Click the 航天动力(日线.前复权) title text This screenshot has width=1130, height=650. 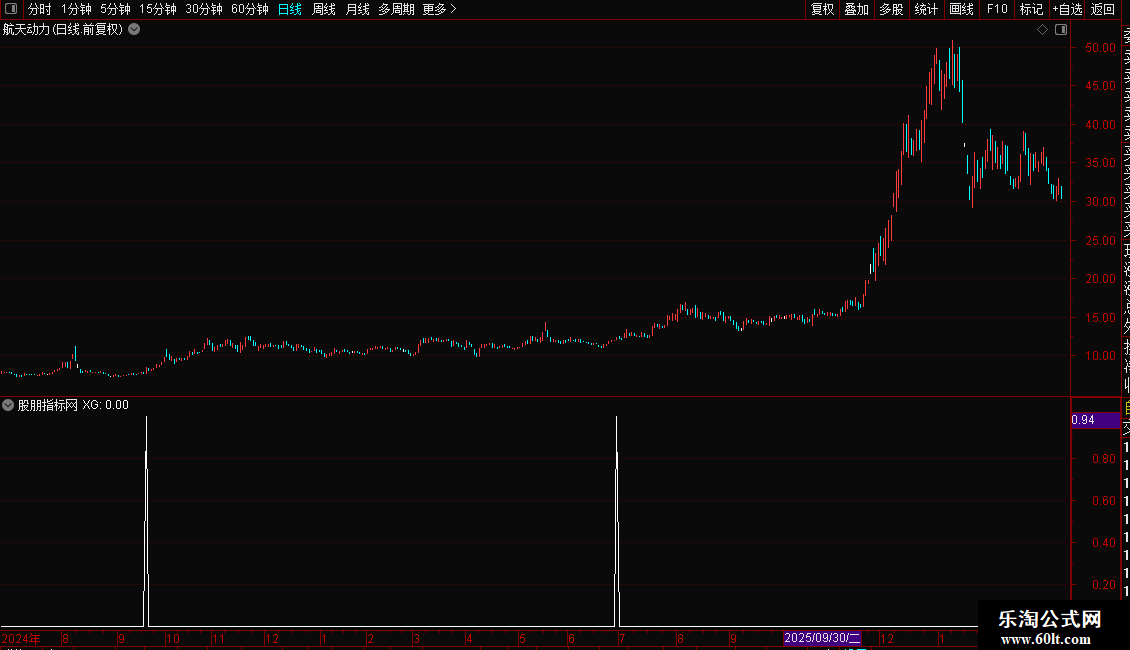coord(63,30)
